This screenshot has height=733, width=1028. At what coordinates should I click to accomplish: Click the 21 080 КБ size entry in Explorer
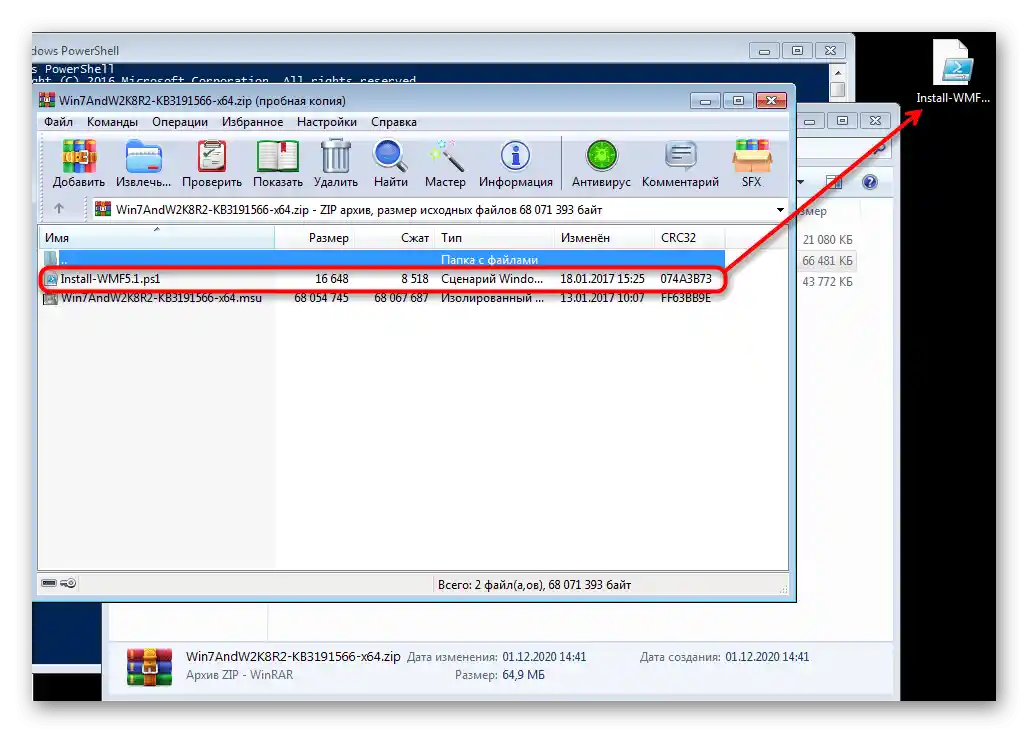[x=827, y=240]
